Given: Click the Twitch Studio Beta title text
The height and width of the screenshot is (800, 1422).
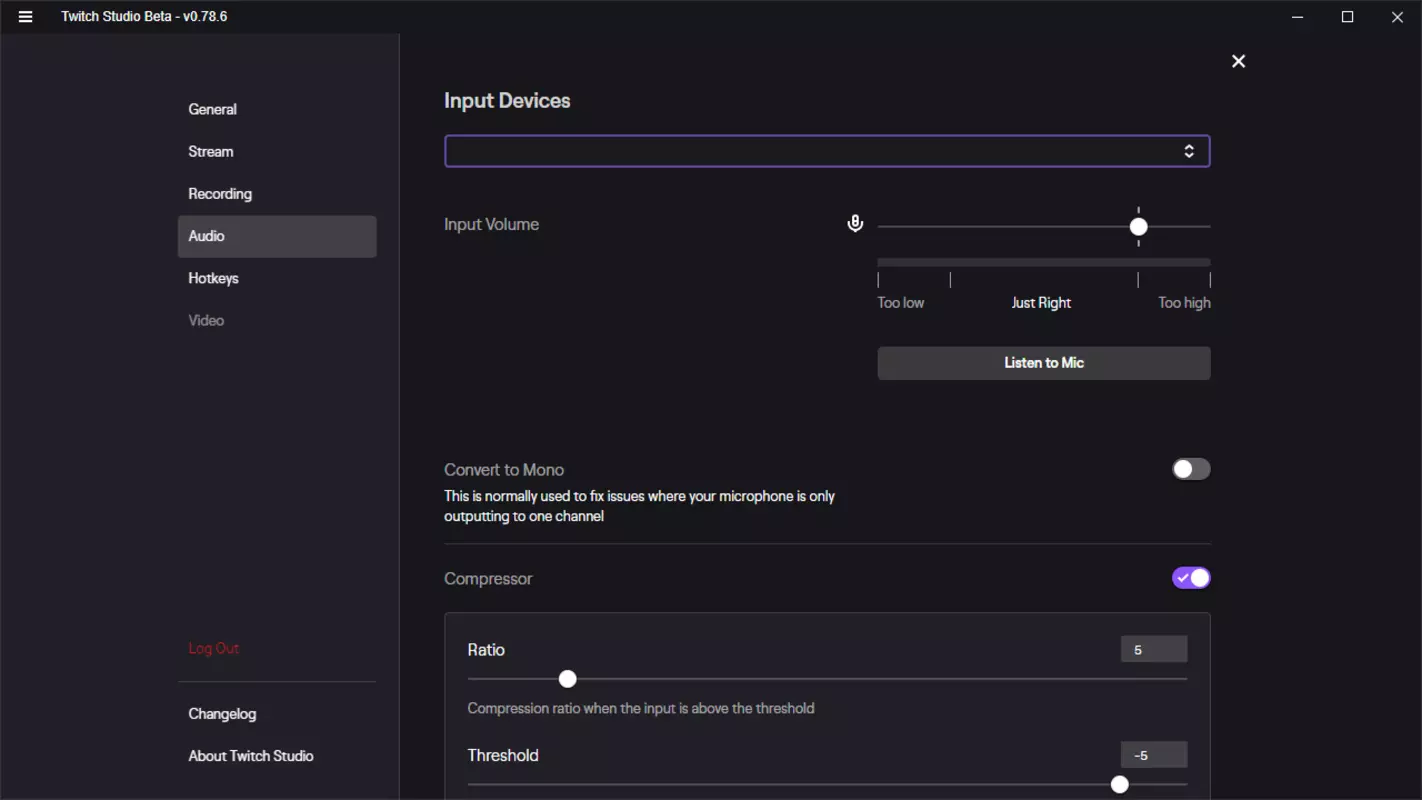Looking at the screenshot, I should 144,17.
